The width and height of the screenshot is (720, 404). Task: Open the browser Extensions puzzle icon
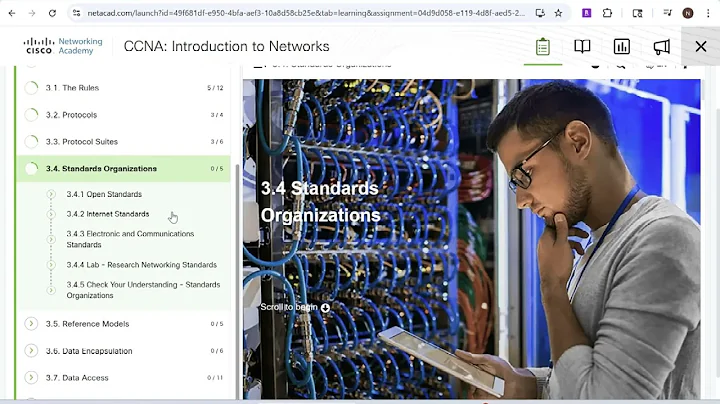(607, 13)
